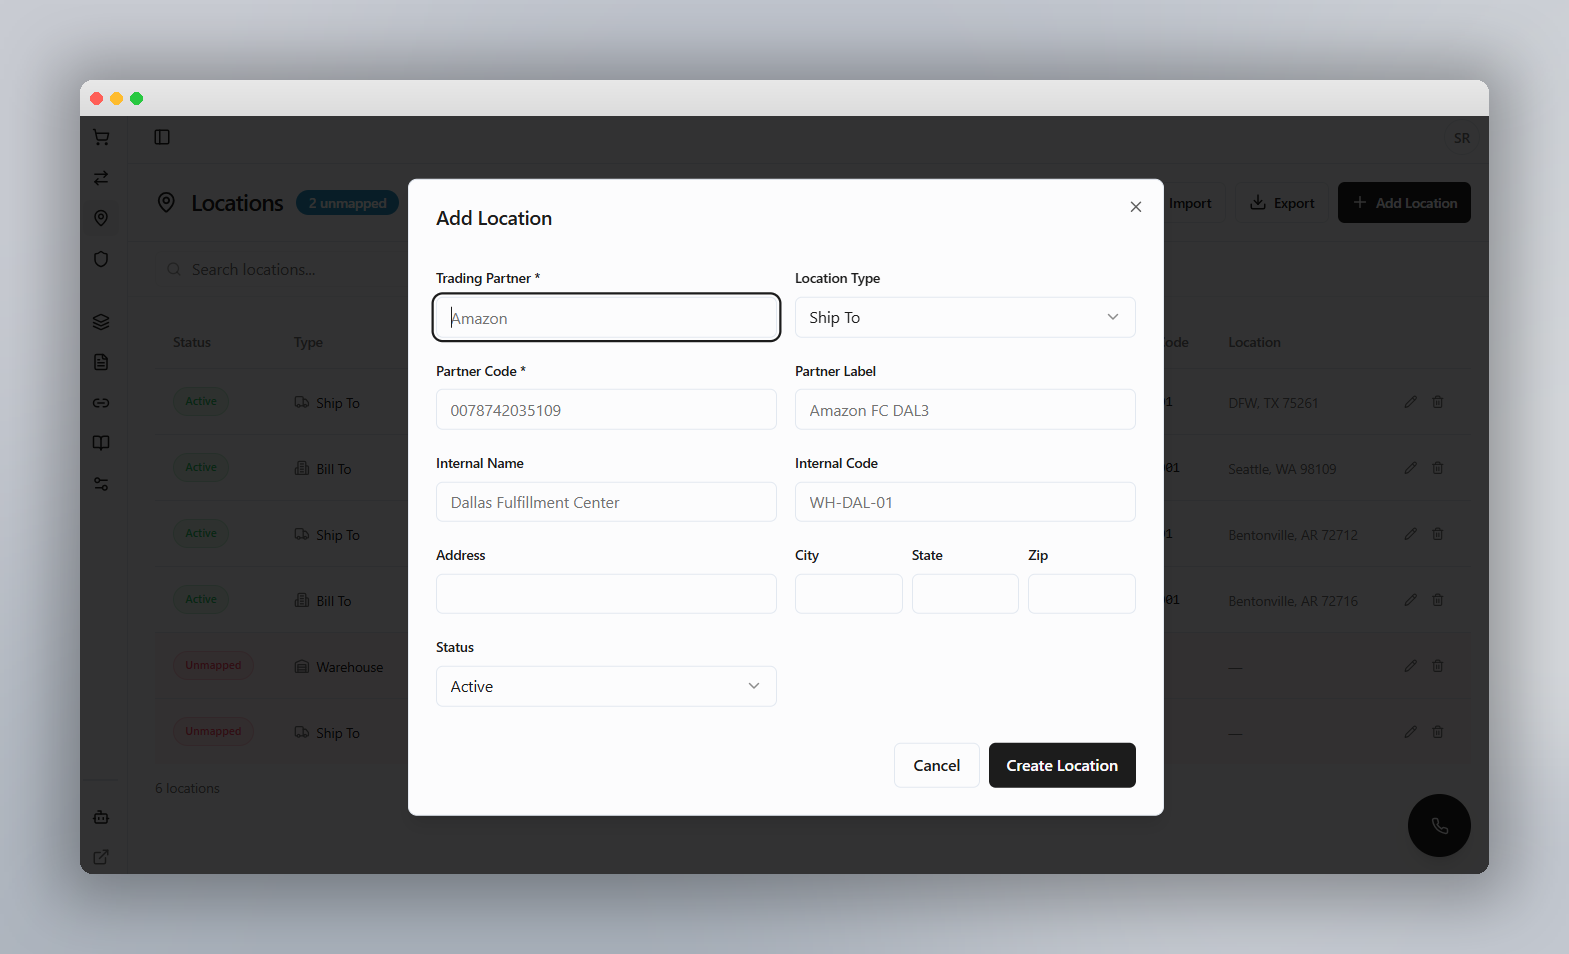Toggle the sidebar panel icon
1569x954 pixels.
[x=162, y=137]
